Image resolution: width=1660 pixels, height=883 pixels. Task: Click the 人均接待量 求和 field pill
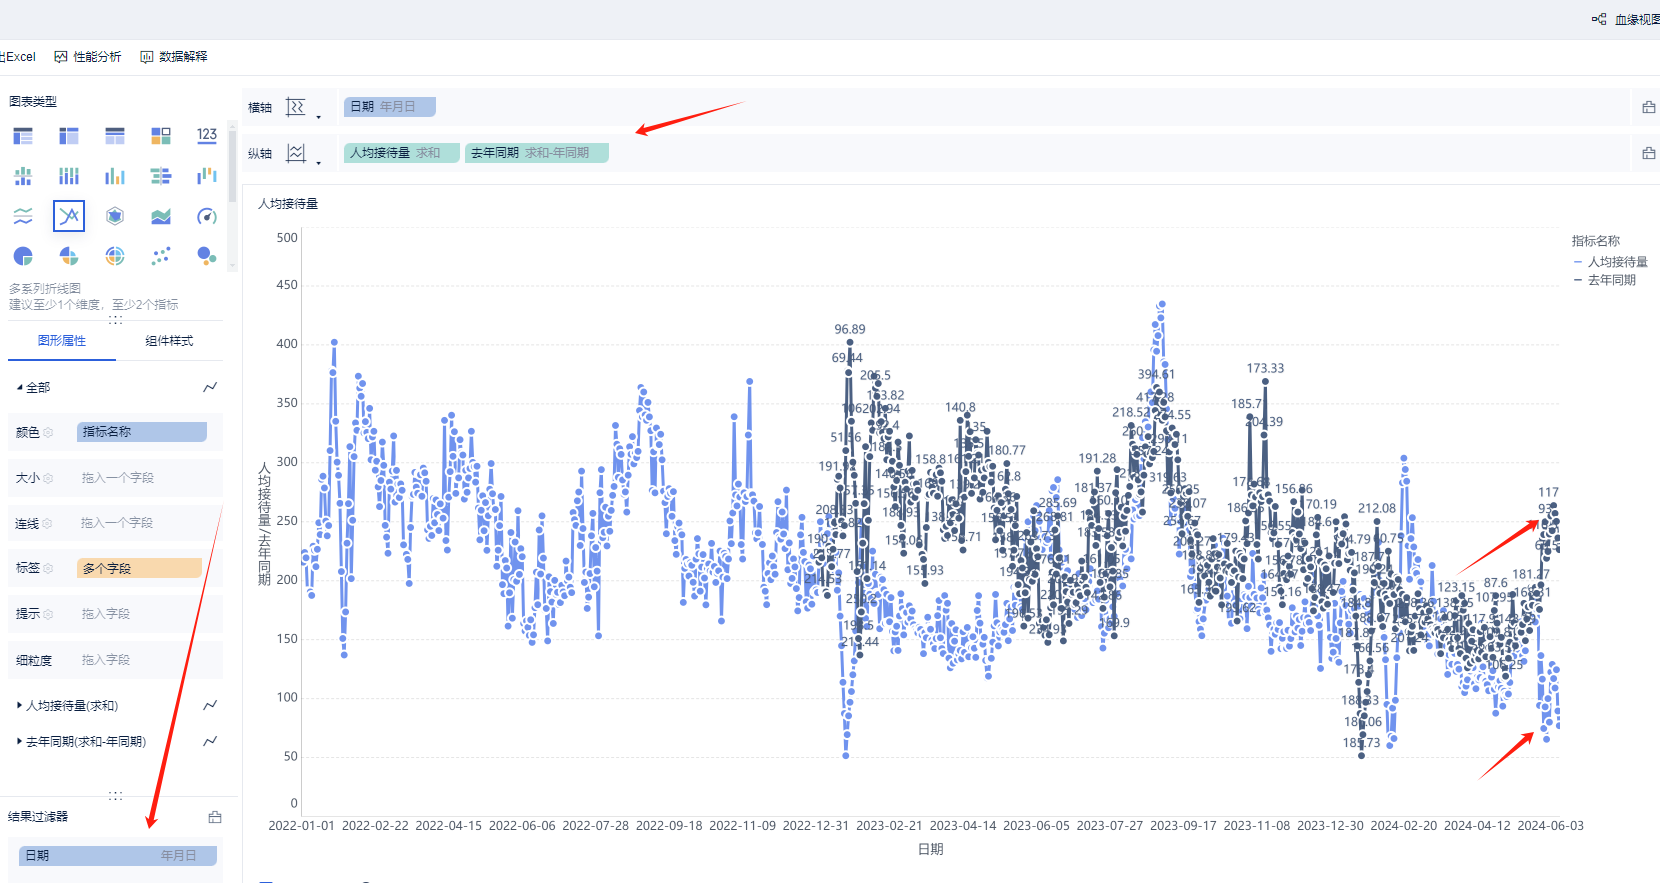point(402,153)
